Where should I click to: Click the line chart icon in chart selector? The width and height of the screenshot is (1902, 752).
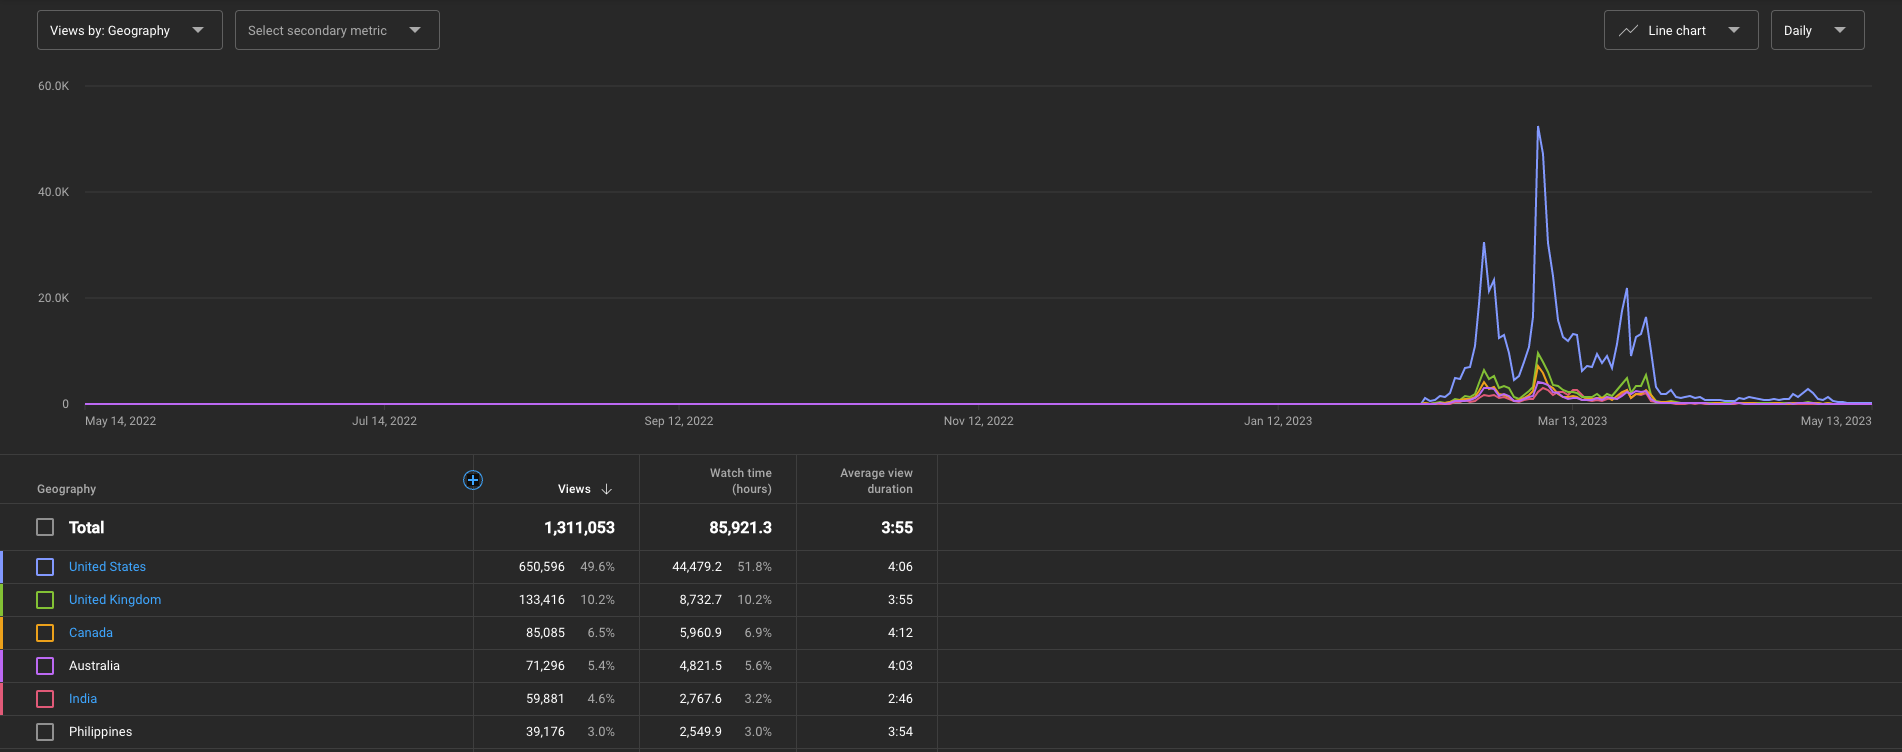click(x=1628, y=31)
